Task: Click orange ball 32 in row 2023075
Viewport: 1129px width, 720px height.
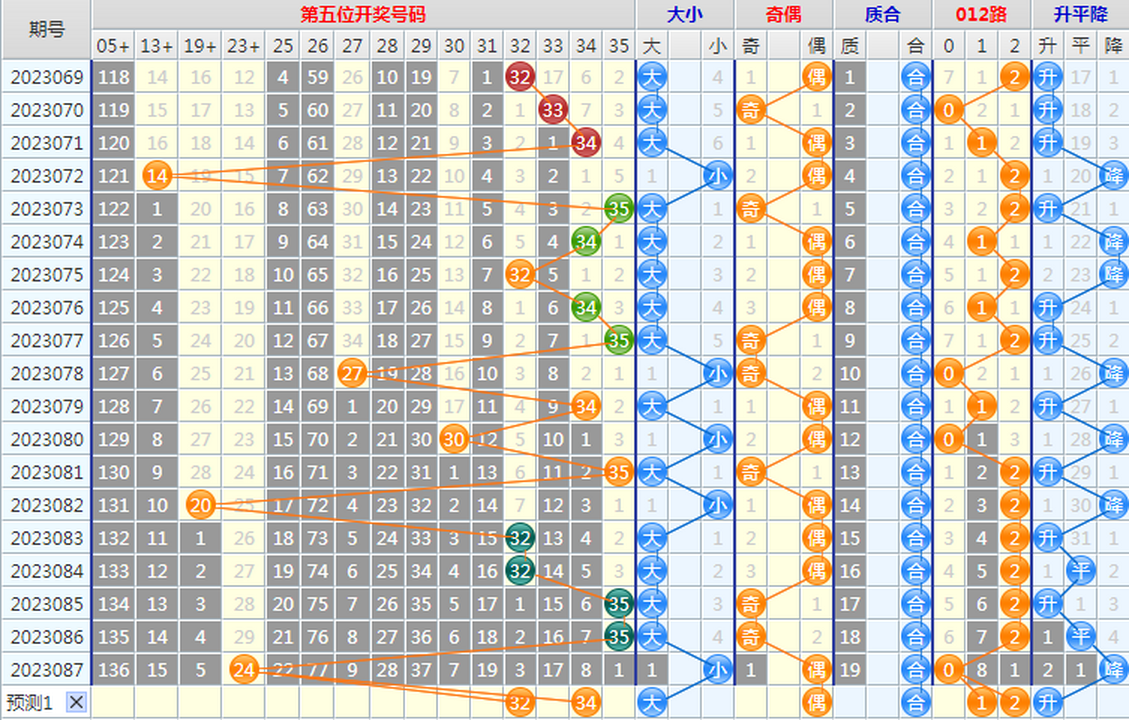Action: coord(519,275)
